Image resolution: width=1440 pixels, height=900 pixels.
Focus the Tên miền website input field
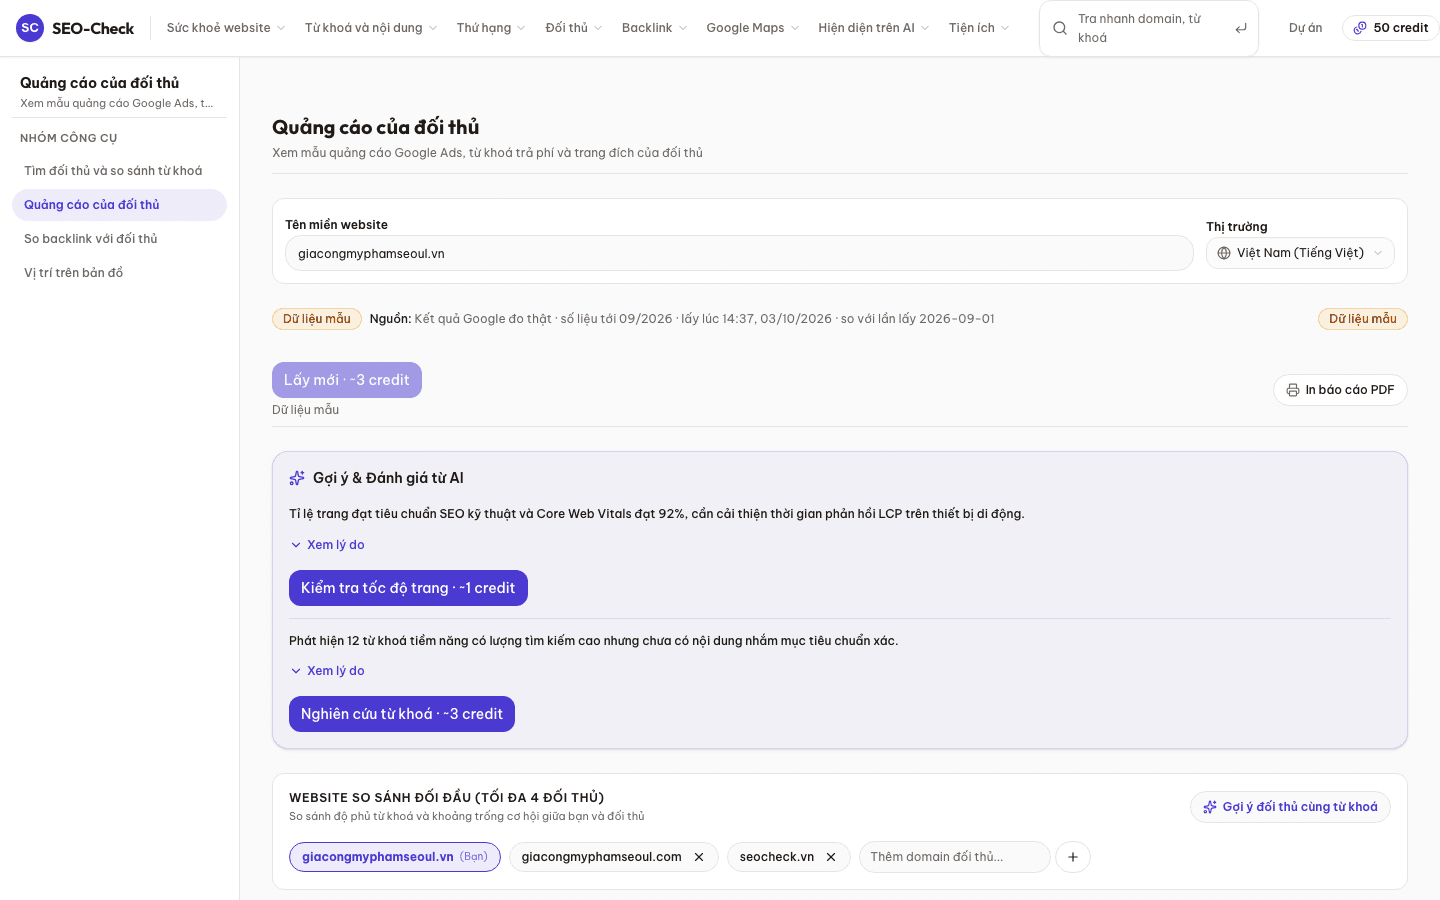pyautogui.click(x=739, y=253)
